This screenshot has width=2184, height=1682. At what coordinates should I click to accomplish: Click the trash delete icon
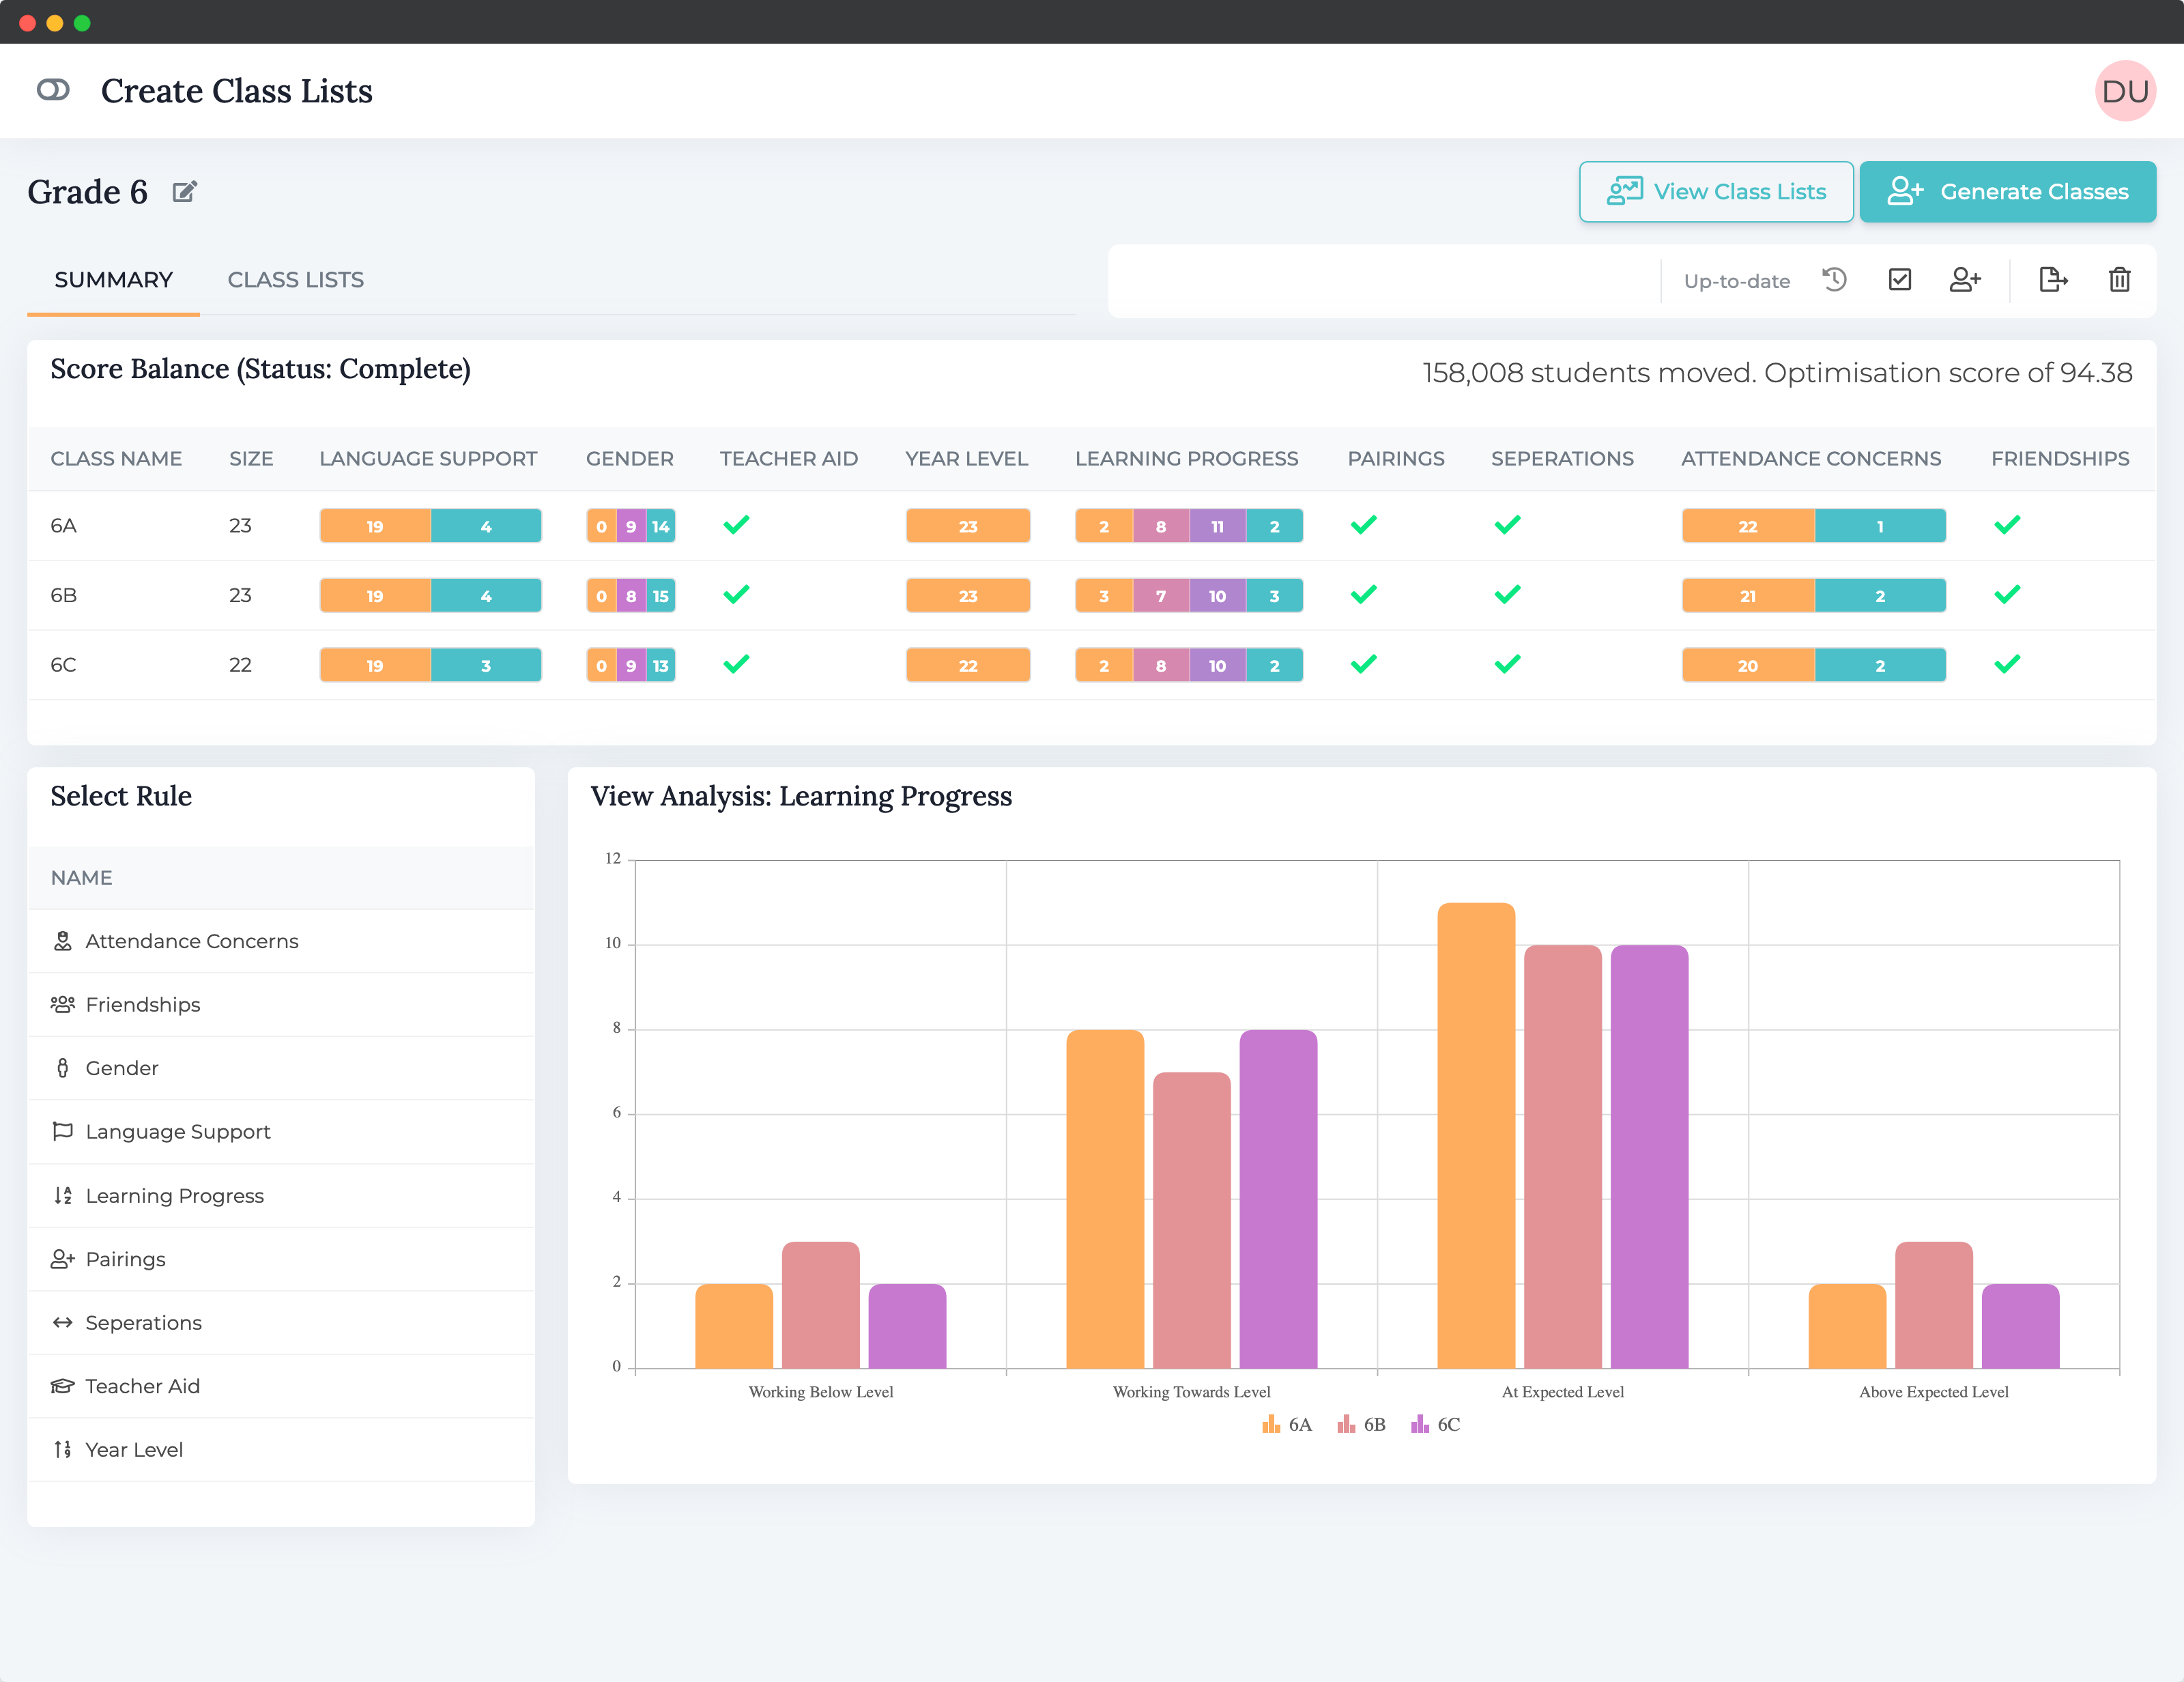2119,280
